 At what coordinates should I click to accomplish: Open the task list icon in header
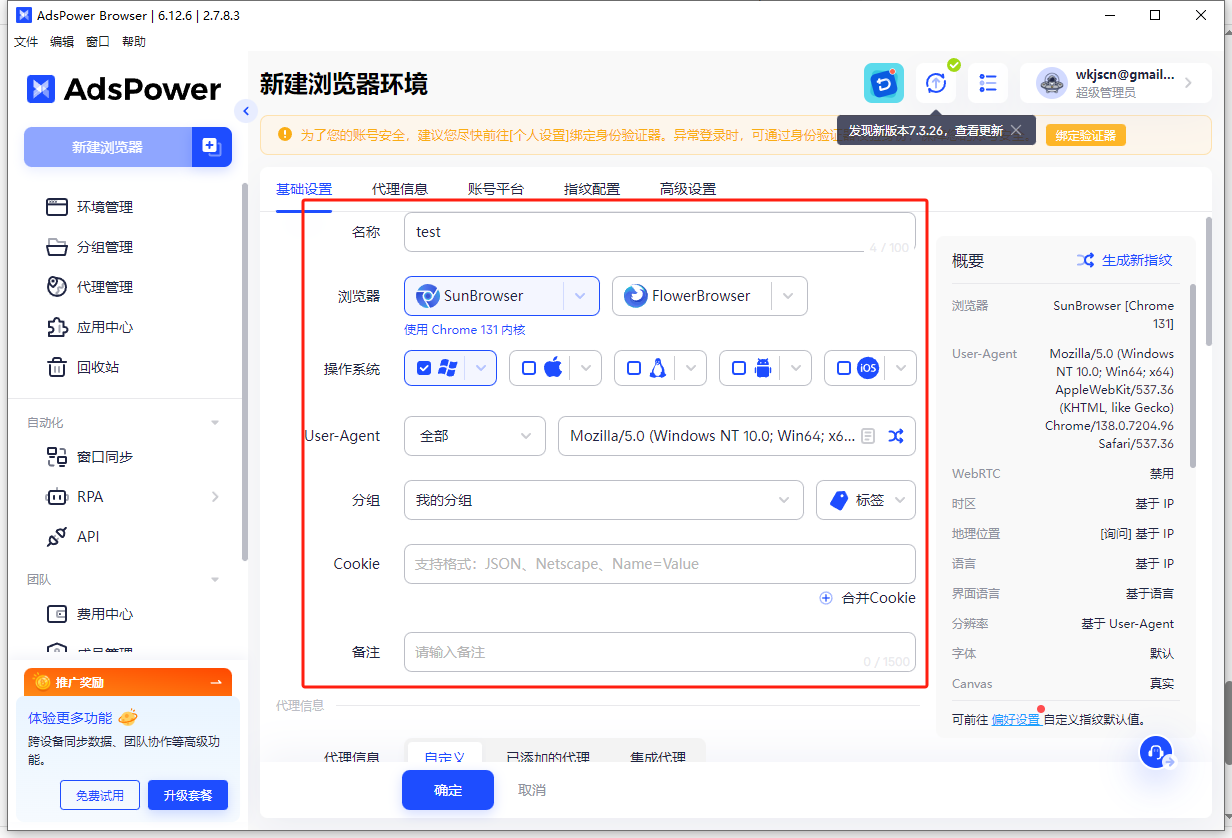(x=988, y=83)
